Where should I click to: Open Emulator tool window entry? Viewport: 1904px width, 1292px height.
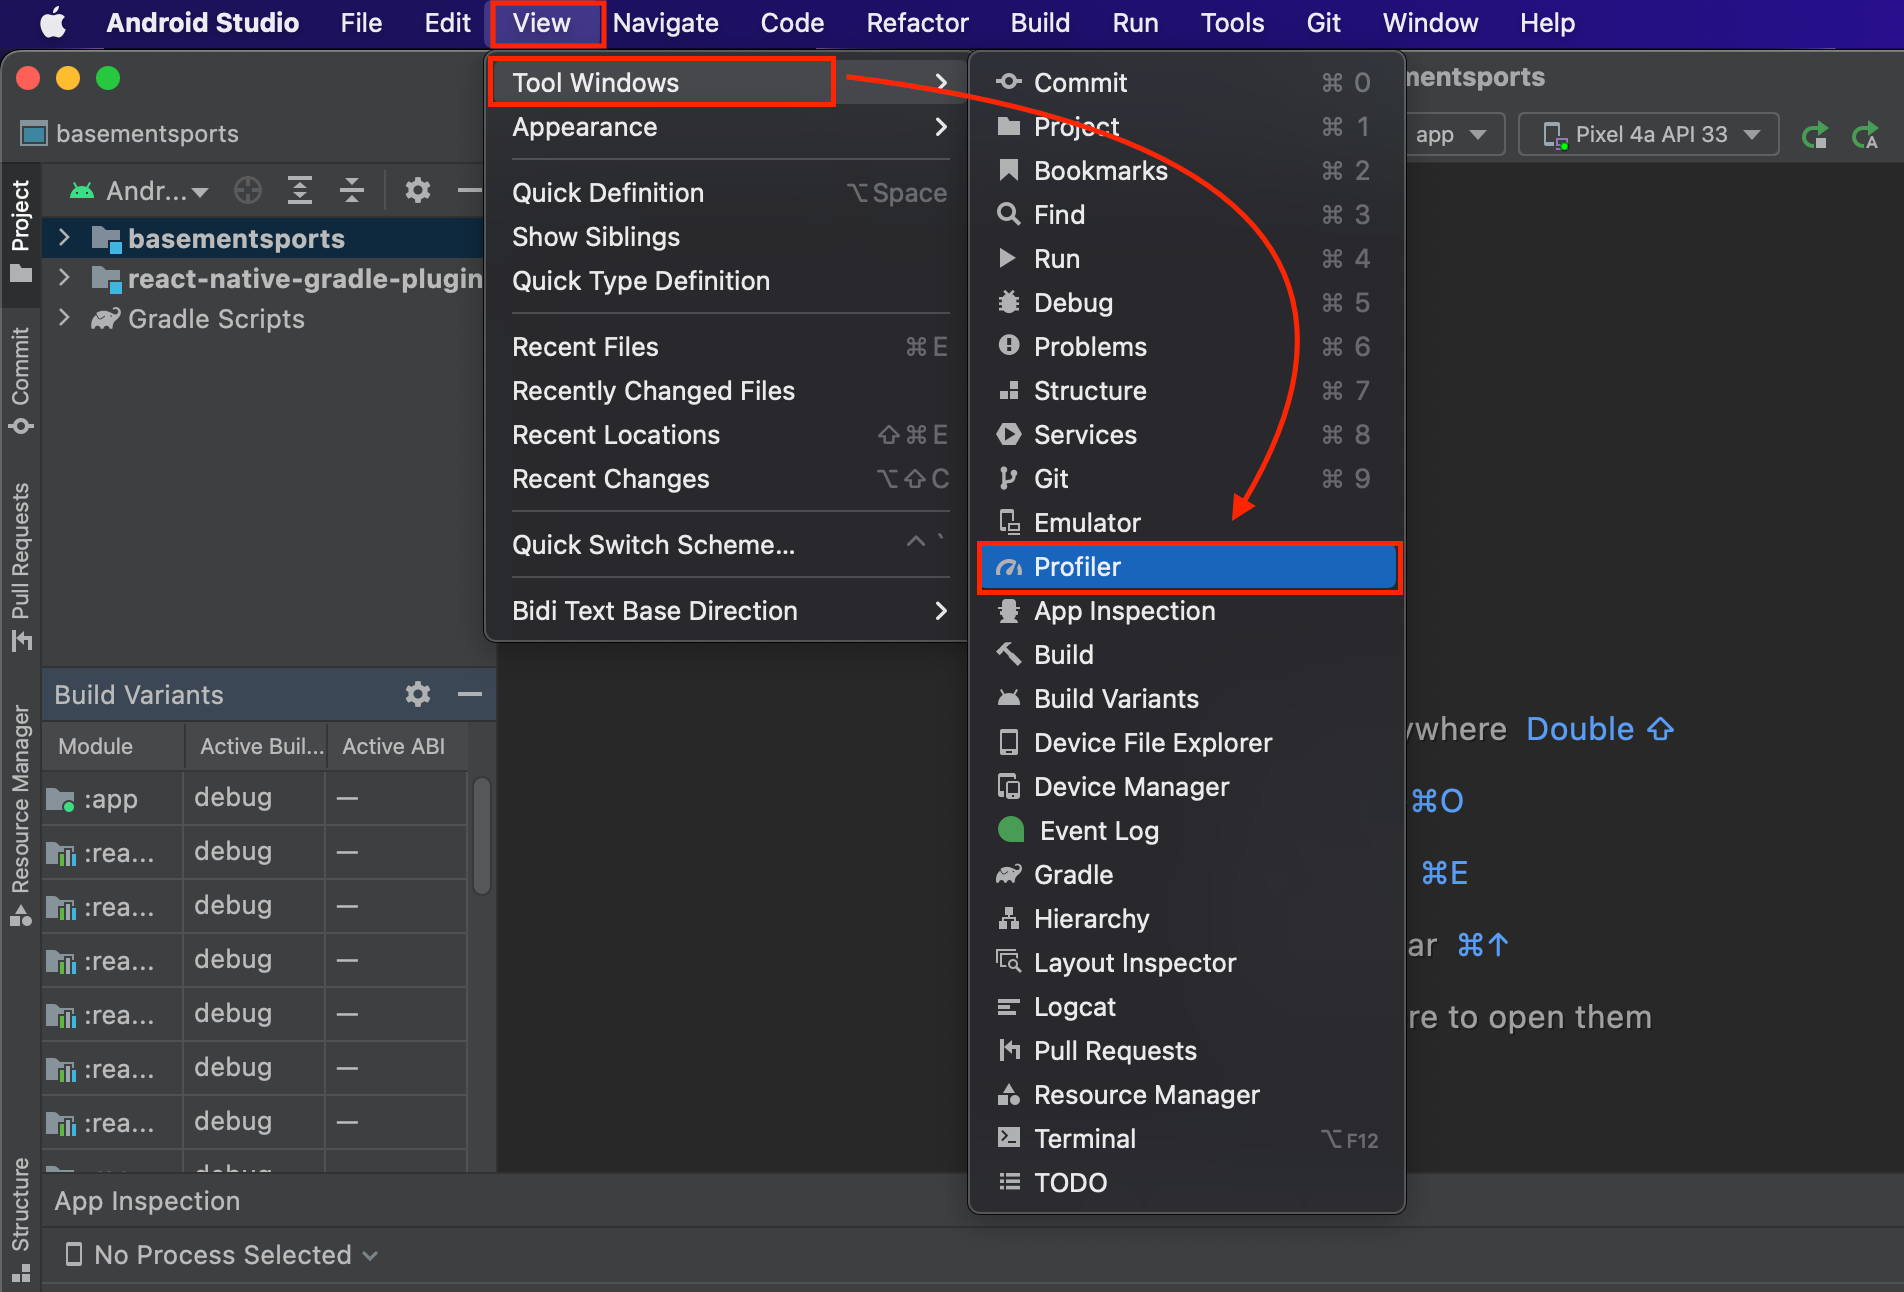1188,522
